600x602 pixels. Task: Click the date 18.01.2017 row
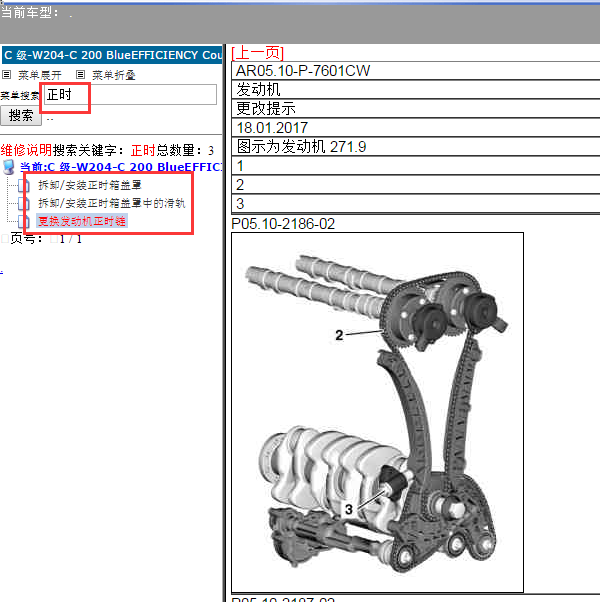pos(415,127)
